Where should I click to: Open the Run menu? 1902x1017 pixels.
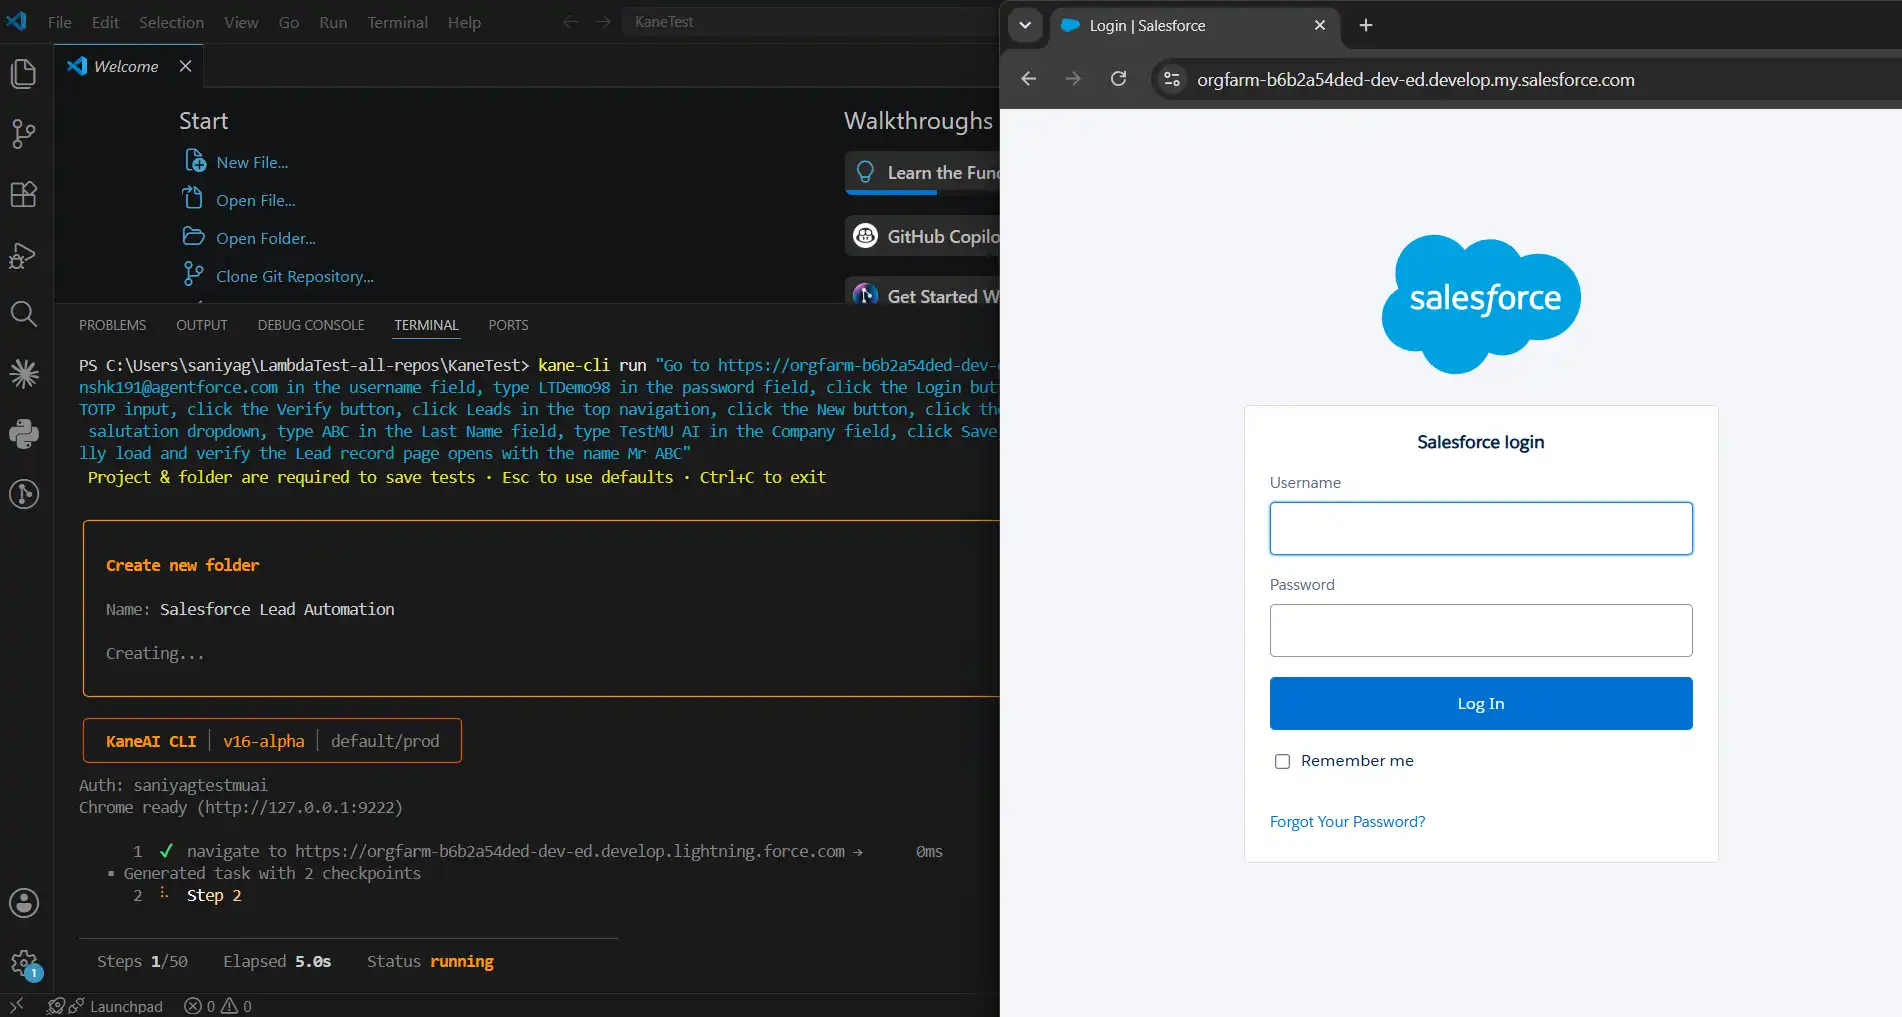(x=333, y=22)
